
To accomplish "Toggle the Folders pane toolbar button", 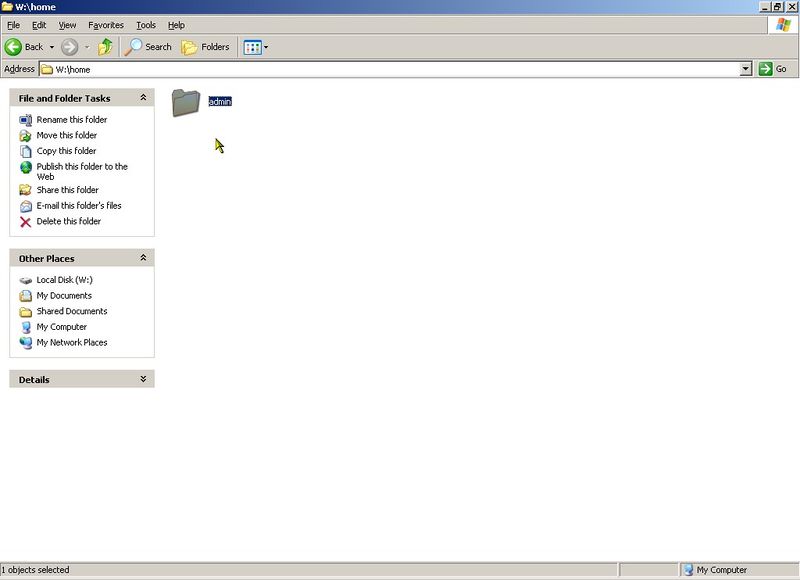I will click(x=205, y=47).
